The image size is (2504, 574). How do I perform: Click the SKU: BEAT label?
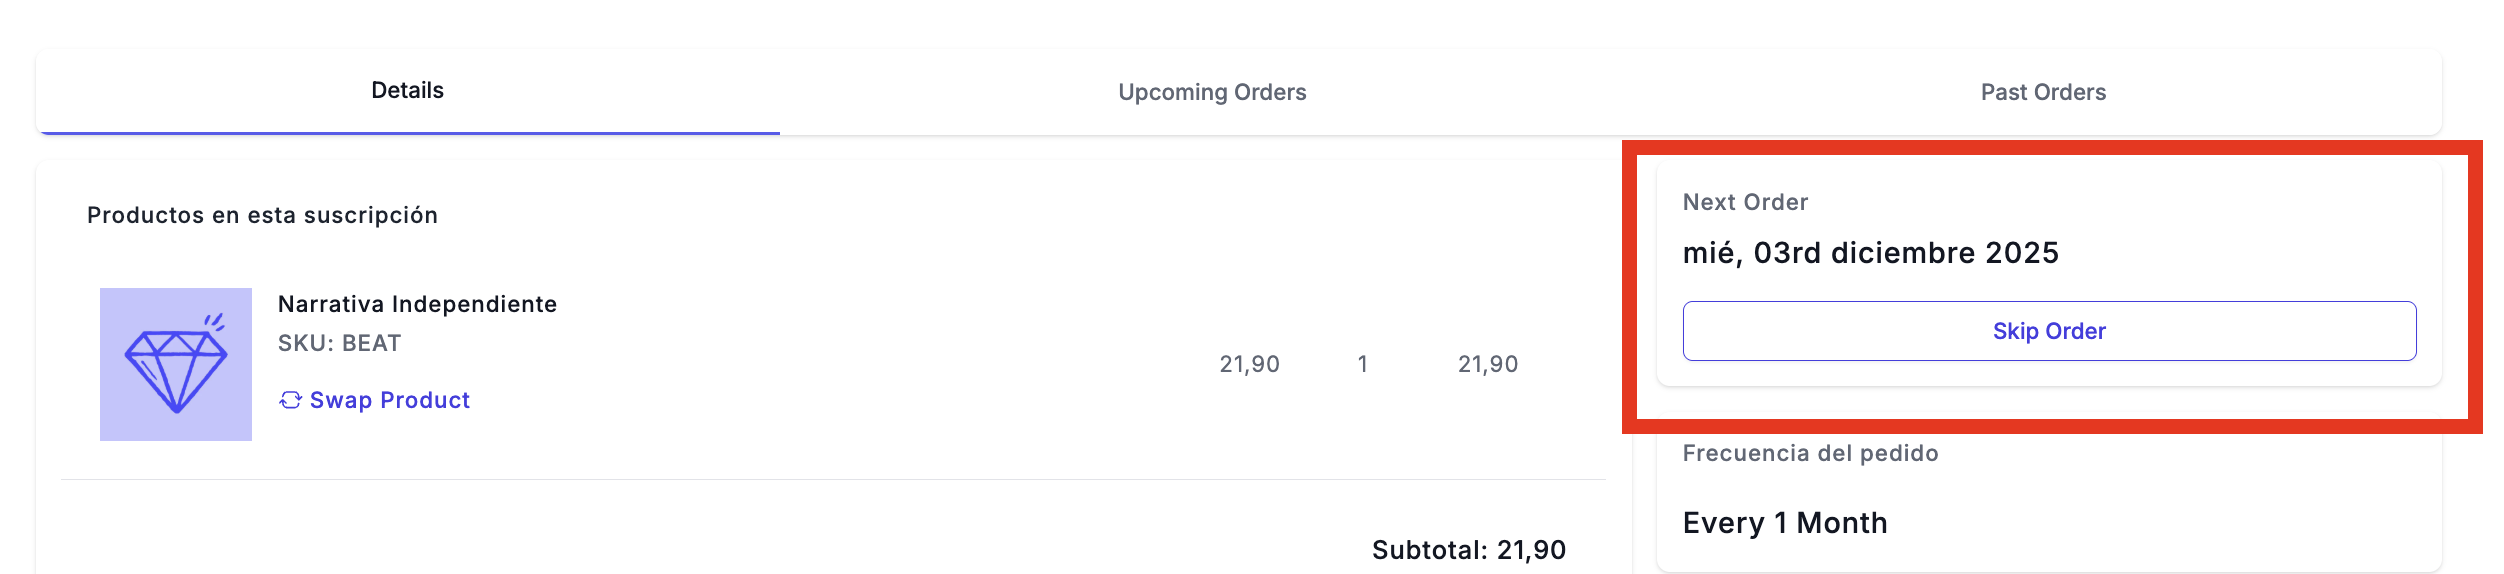(339, 343)
